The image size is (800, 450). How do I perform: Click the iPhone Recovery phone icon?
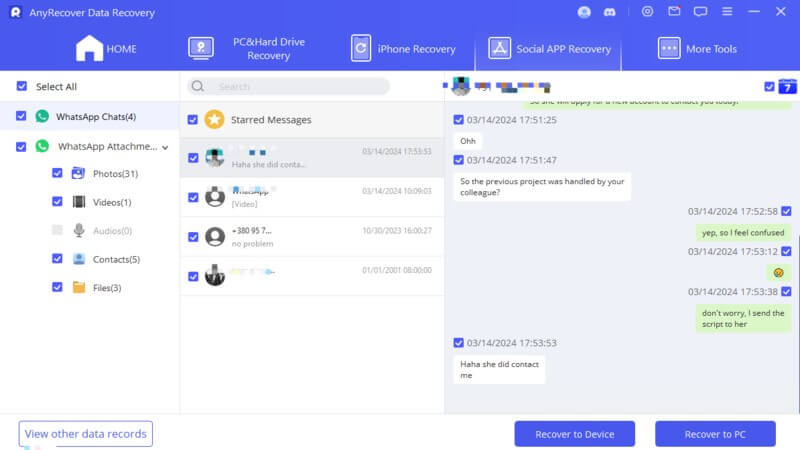pos(361,48)
